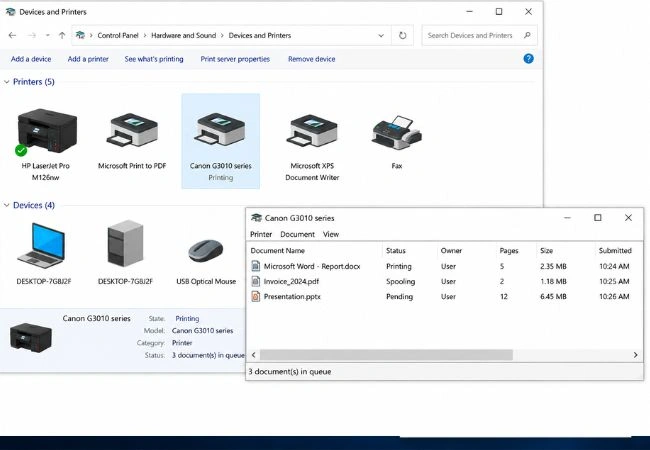Collapse the Devices (4) group
Viewport: 650px width, 450px height.
[7, 205]
